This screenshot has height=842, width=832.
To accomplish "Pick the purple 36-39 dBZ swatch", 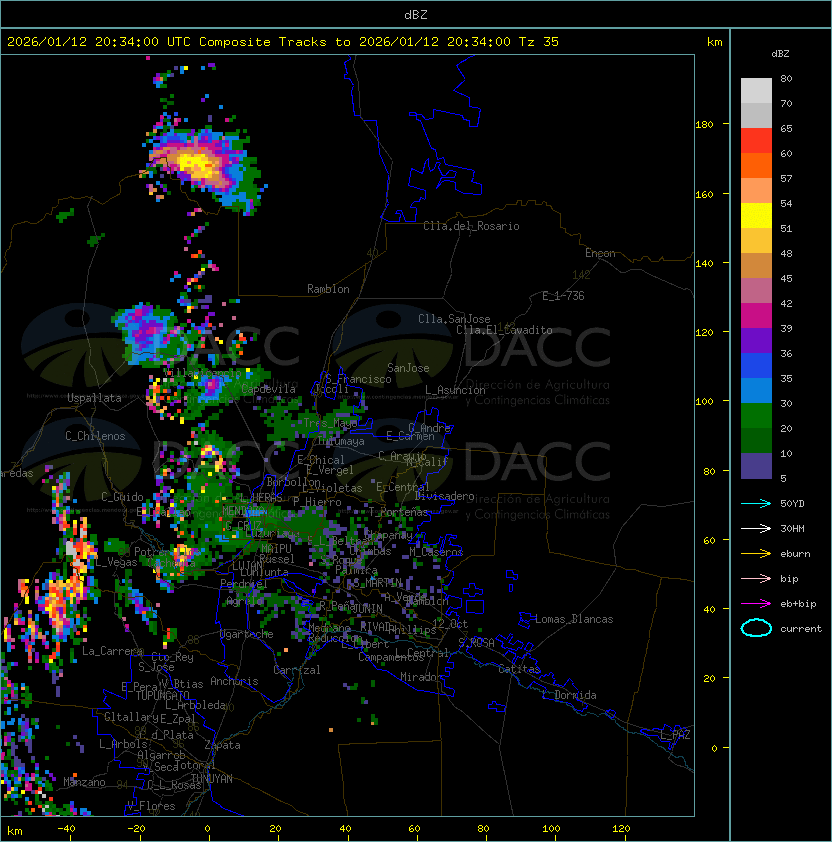I will click(756, 341).
